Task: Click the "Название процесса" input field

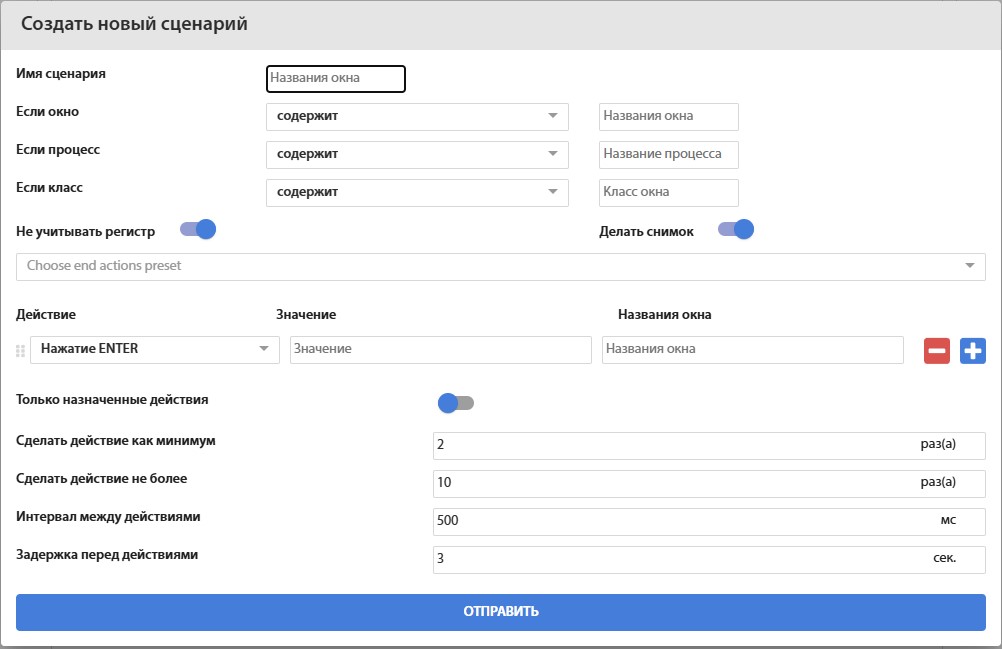Action: coord(668,154)
